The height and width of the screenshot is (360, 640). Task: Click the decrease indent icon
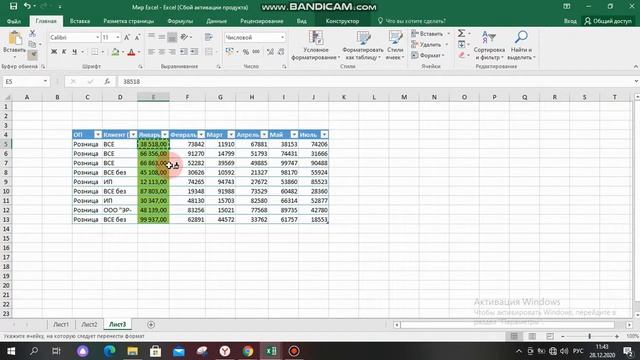pyautogui.click(x=184, y=52)
